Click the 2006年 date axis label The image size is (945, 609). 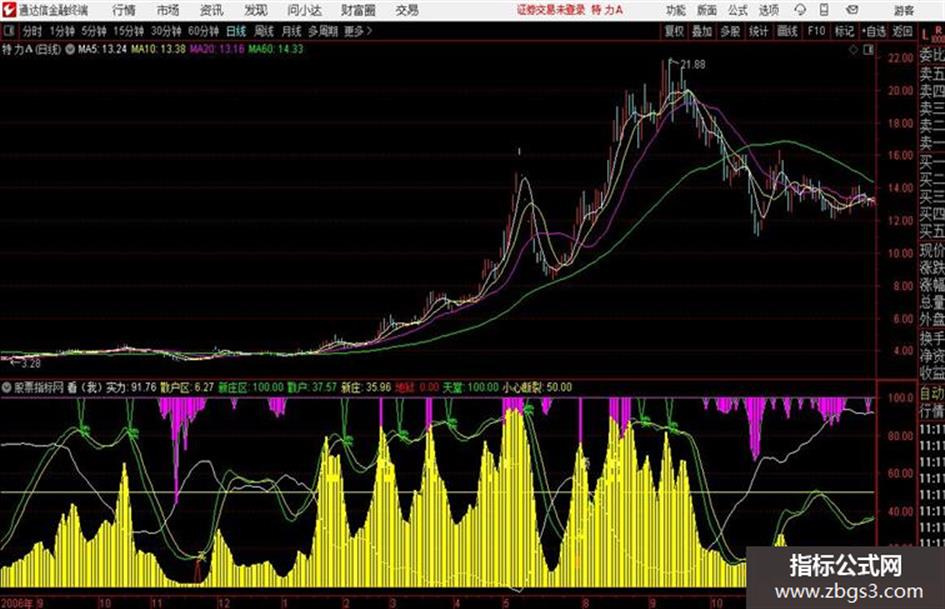17,604
